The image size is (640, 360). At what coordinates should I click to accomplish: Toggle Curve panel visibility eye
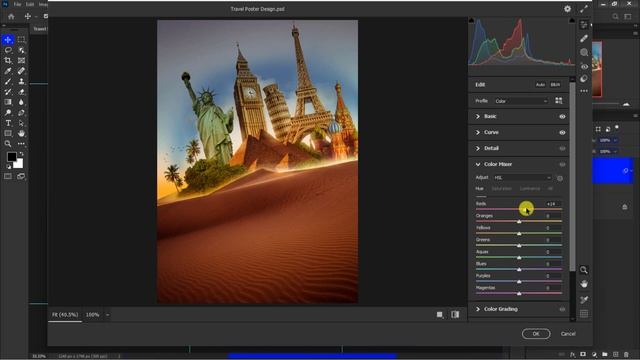[562, 133]
